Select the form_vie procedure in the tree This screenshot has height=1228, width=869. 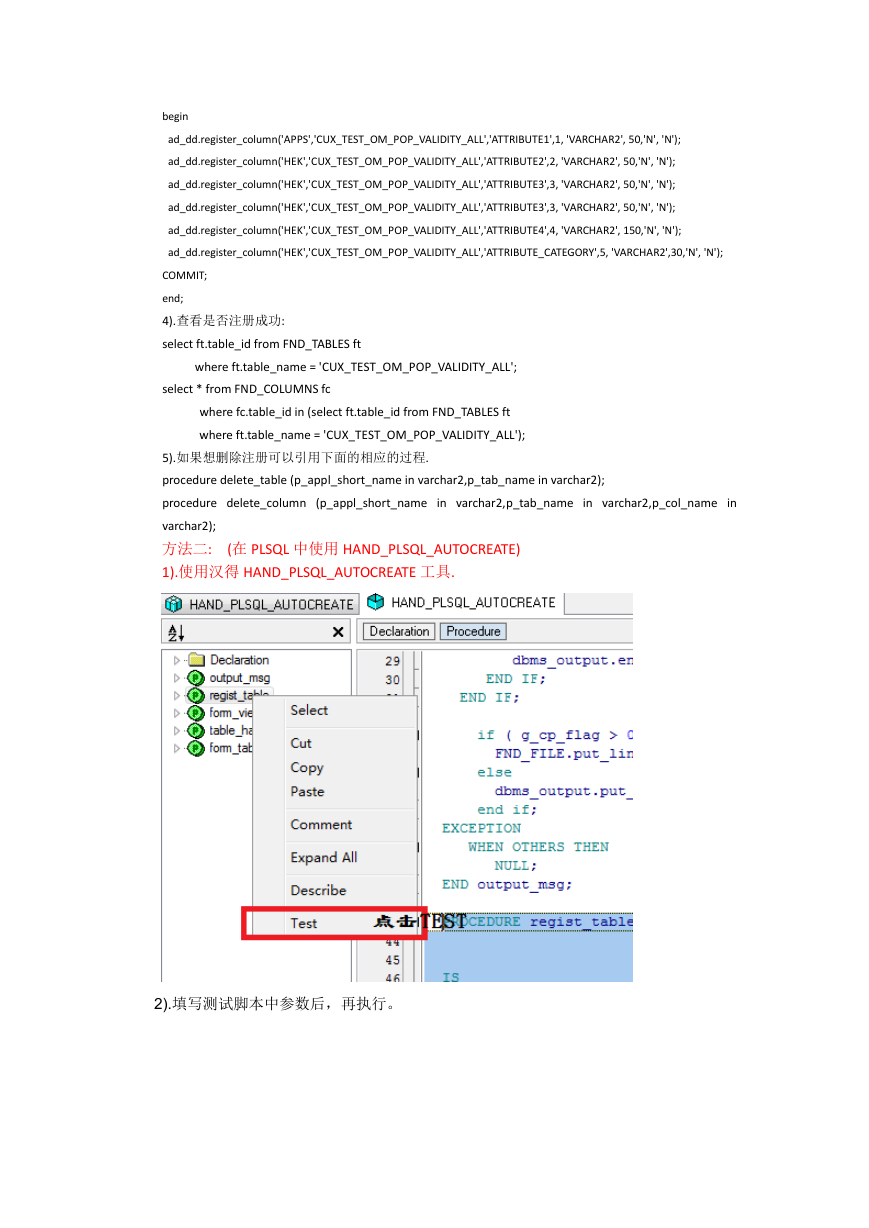pyautogui.click(x=231, y=713)
